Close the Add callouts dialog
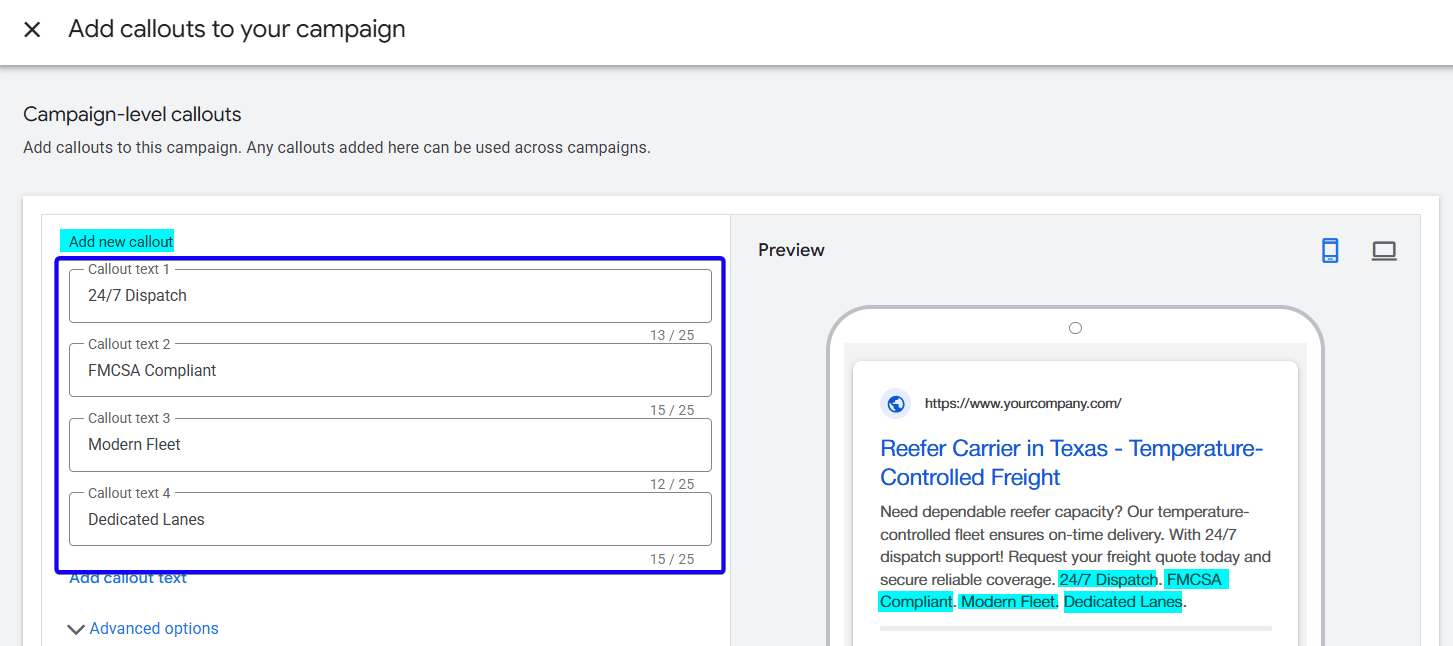 point(32,29)
